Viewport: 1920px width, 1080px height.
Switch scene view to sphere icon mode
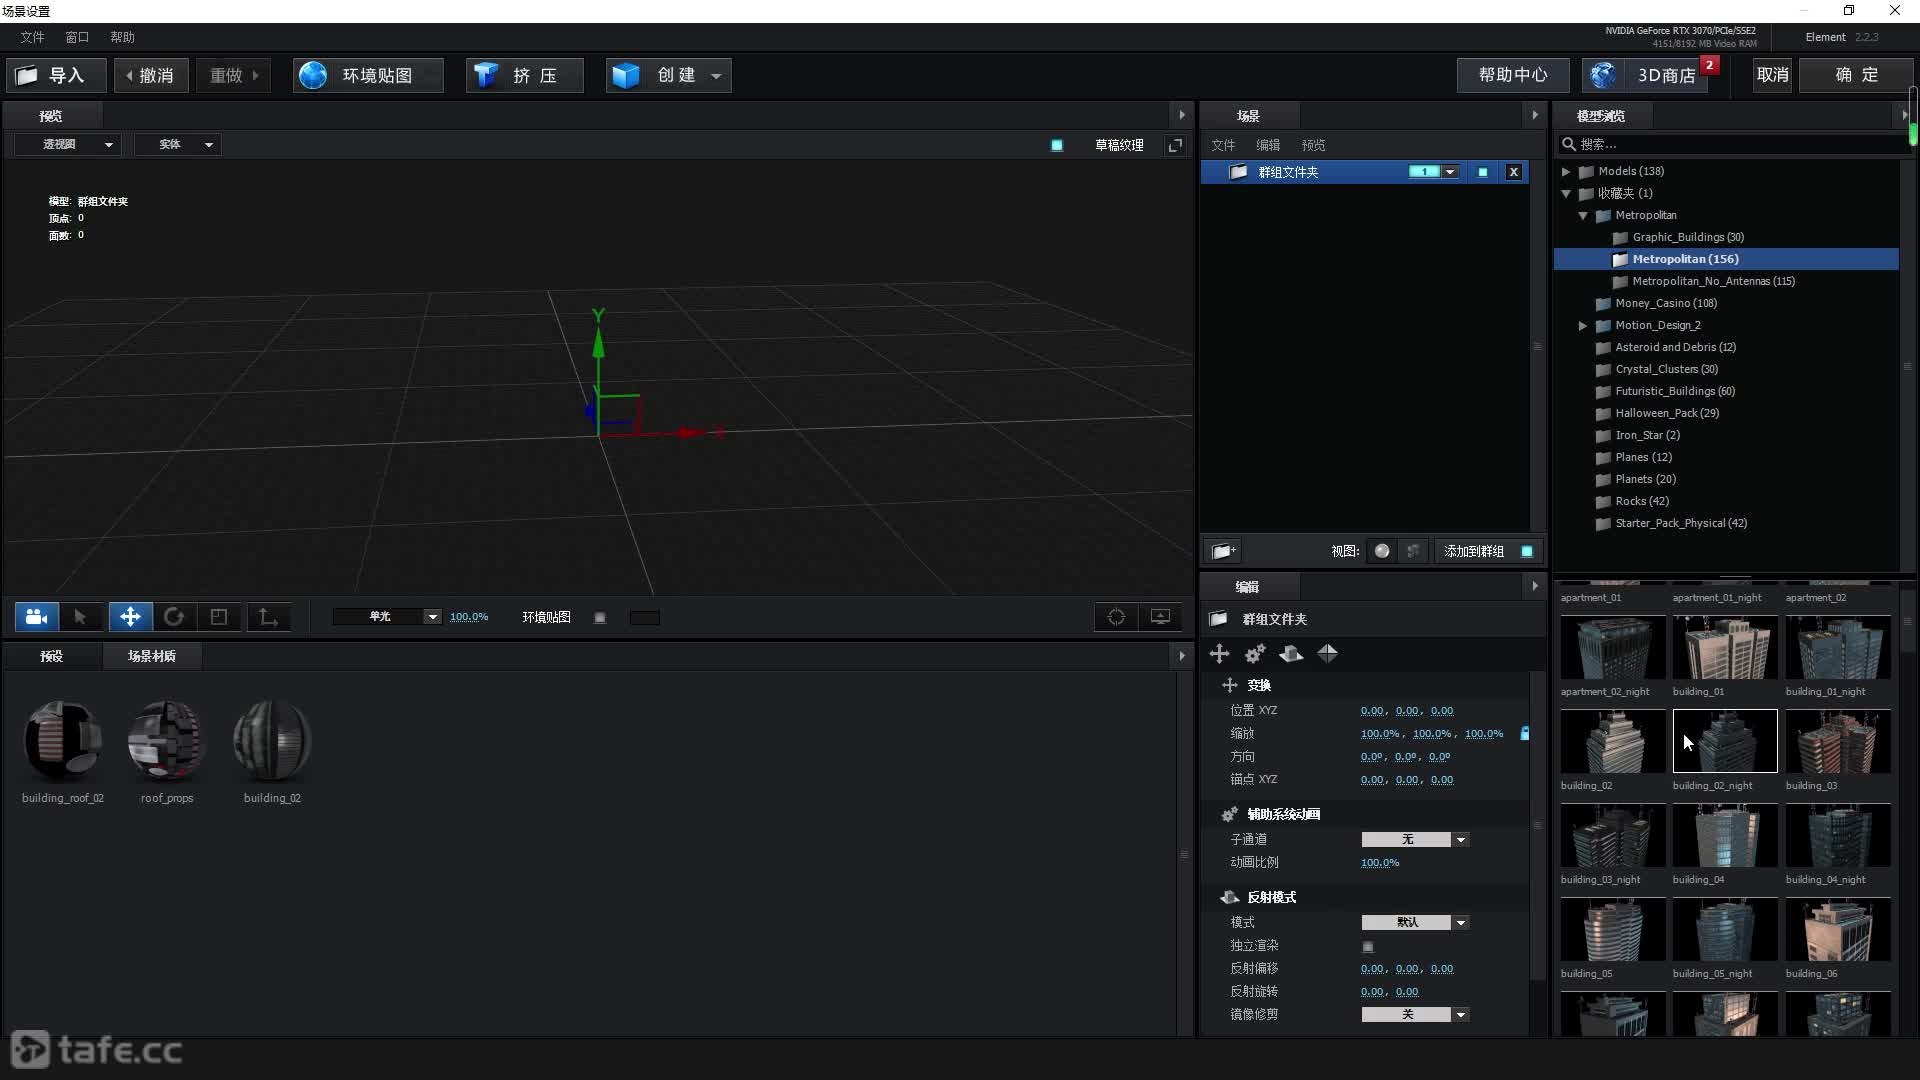coord(1382,551)
